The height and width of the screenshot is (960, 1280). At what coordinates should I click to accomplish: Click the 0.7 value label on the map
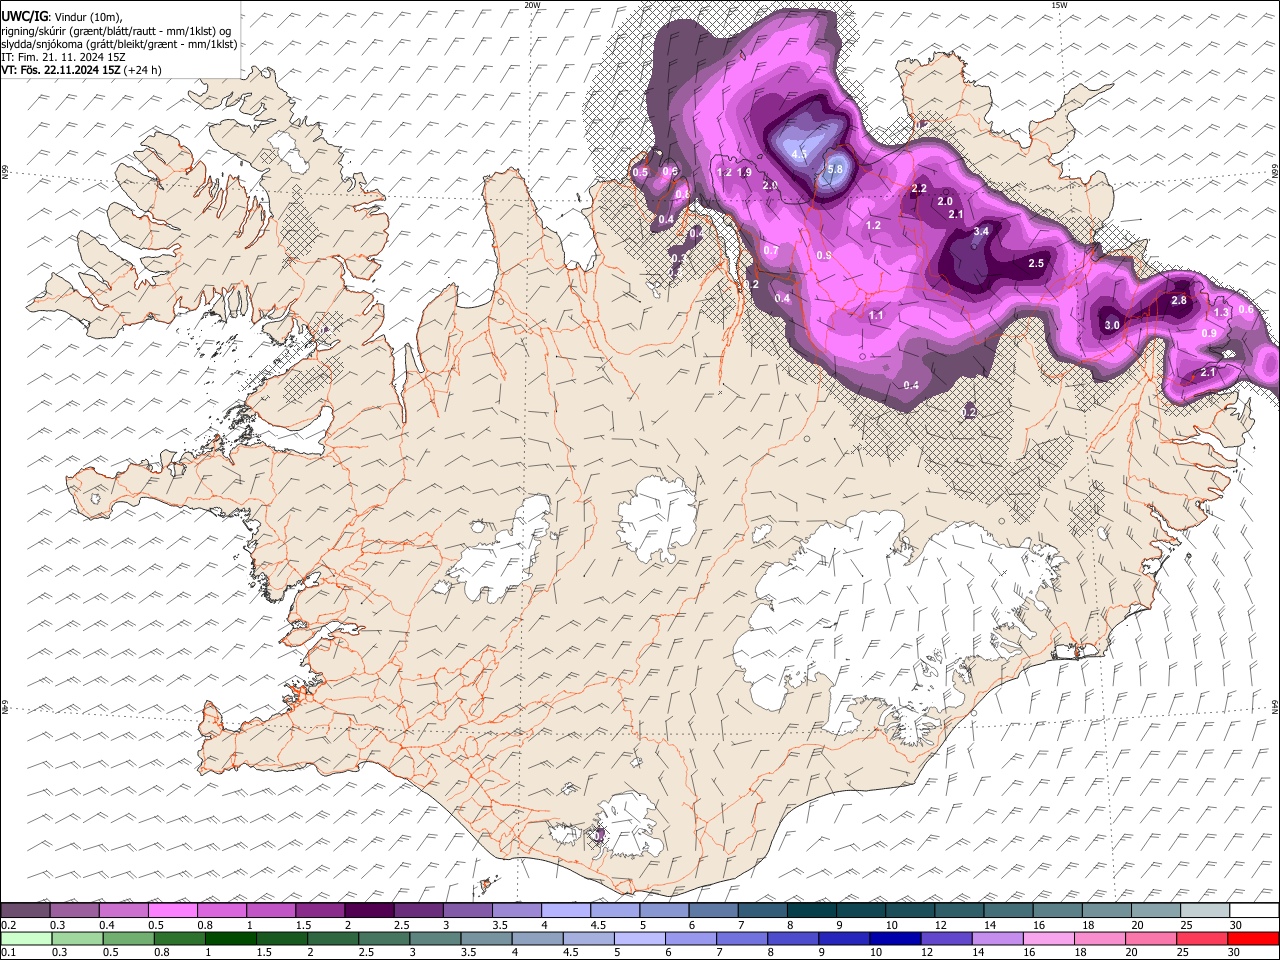click(771, 250)
